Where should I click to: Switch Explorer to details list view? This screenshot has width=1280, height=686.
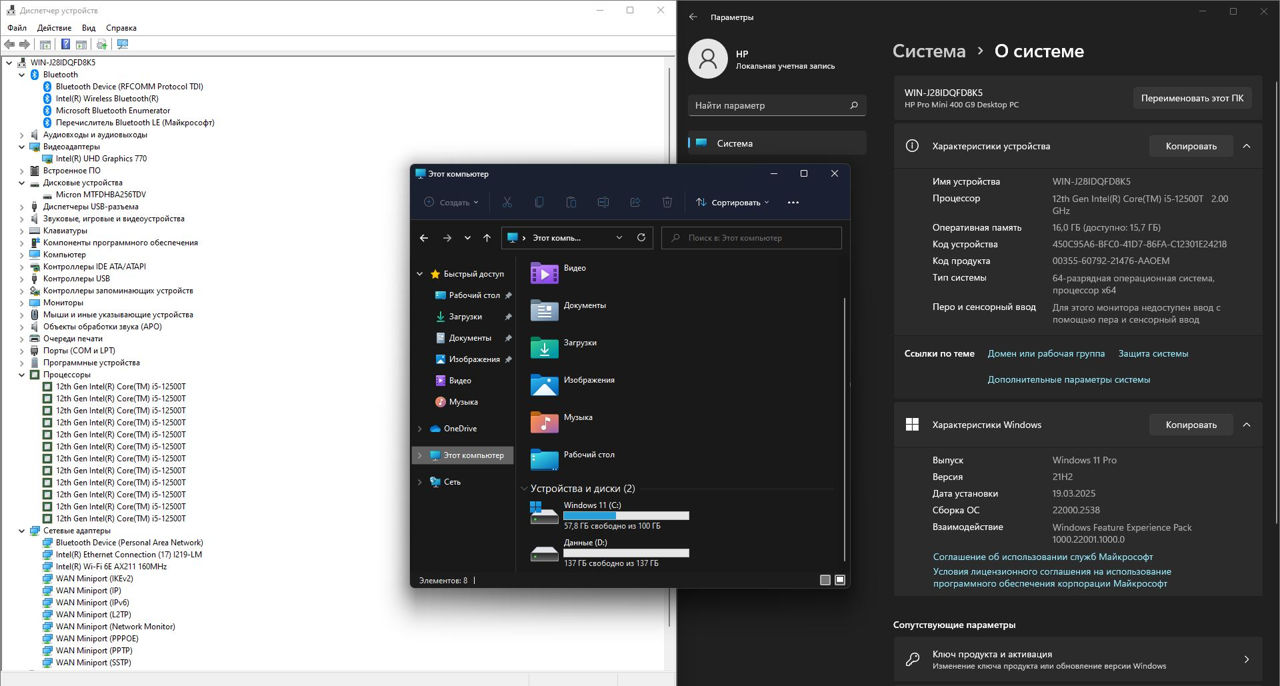(x=825, y=580)
